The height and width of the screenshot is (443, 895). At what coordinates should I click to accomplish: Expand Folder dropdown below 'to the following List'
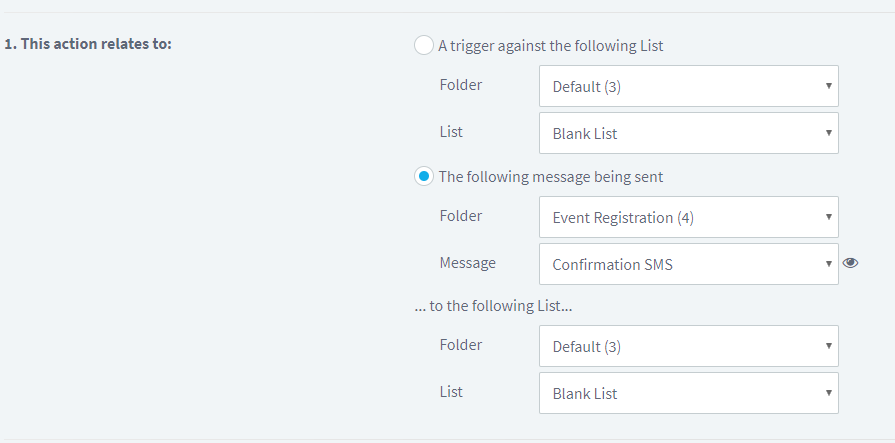pos(688,346)
